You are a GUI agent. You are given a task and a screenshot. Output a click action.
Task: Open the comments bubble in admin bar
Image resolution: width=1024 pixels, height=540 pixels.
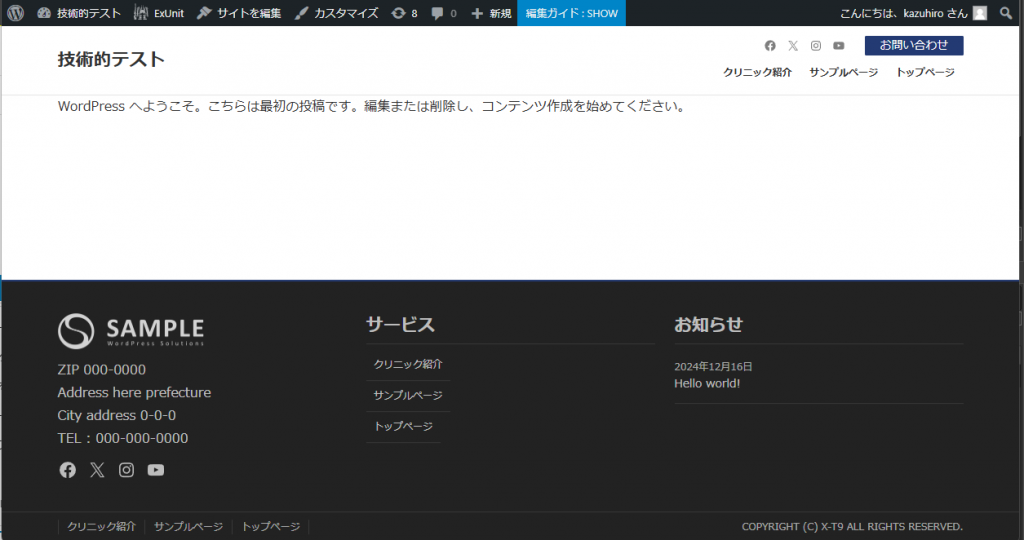coord(444,13)
